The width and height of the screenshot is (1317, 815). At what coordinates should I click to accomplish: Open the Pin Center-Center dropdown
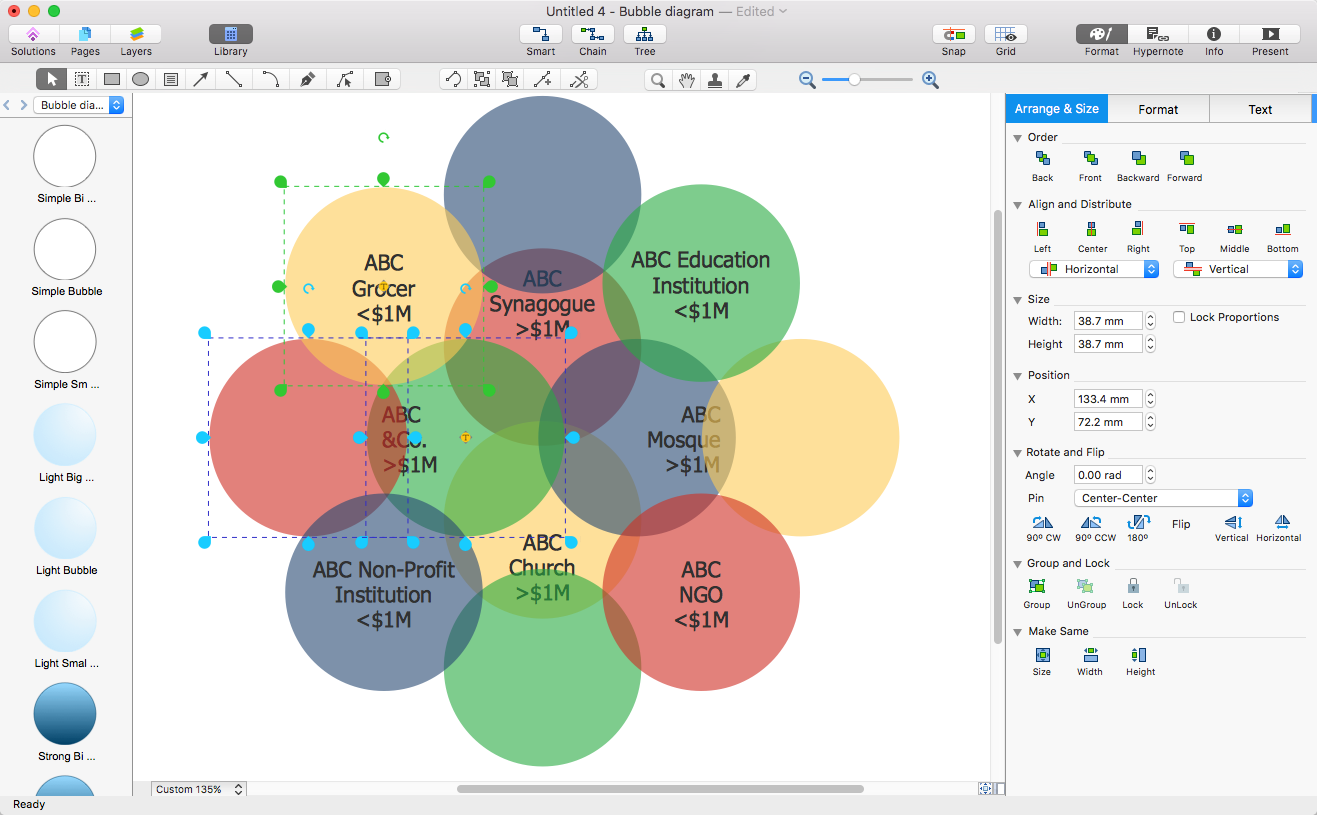(1164, 498)
